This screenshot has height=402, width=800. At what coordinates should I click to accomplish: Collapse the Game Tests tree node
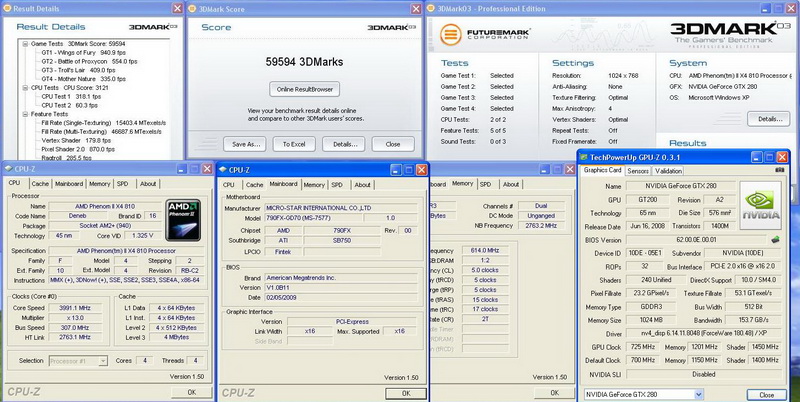pyautogui.click(x=25, y=44)
